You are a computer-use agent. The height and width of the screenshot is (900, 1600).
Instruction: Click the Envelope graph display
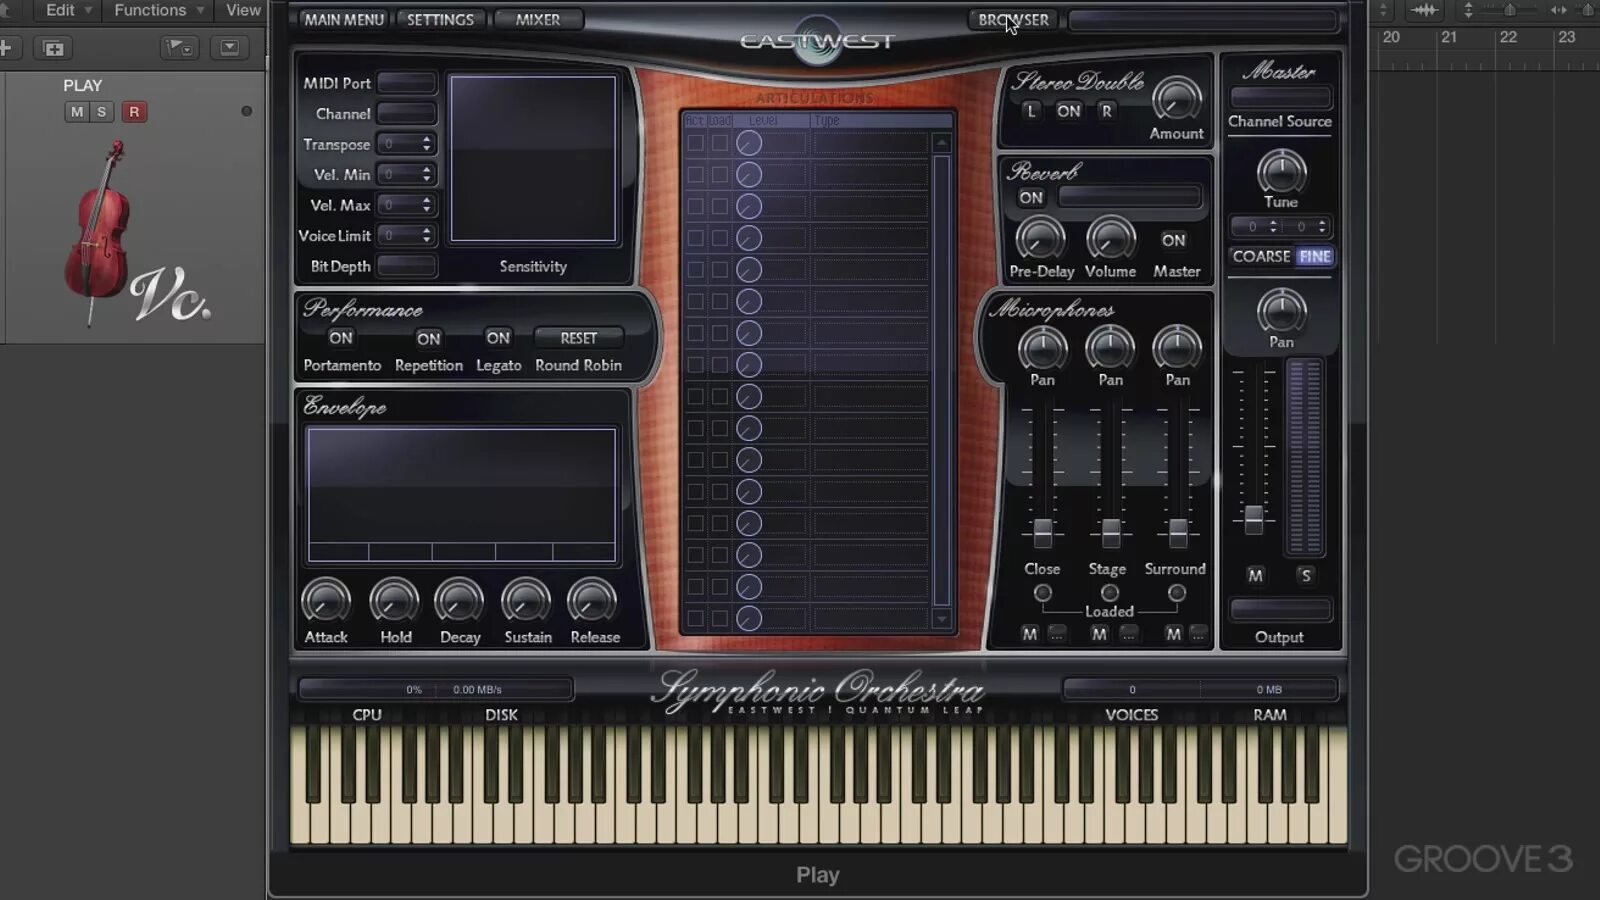click(461, 495)
